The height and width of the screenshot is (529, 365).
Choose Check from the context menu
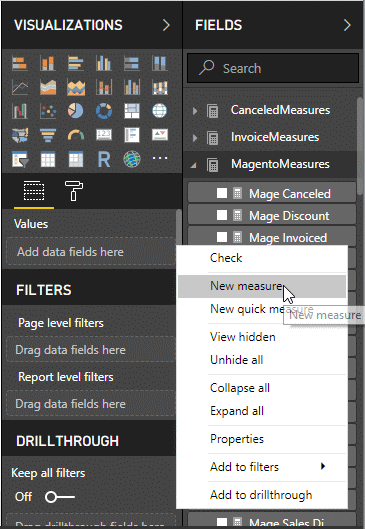pyautogui.click(x=262, y=258)
